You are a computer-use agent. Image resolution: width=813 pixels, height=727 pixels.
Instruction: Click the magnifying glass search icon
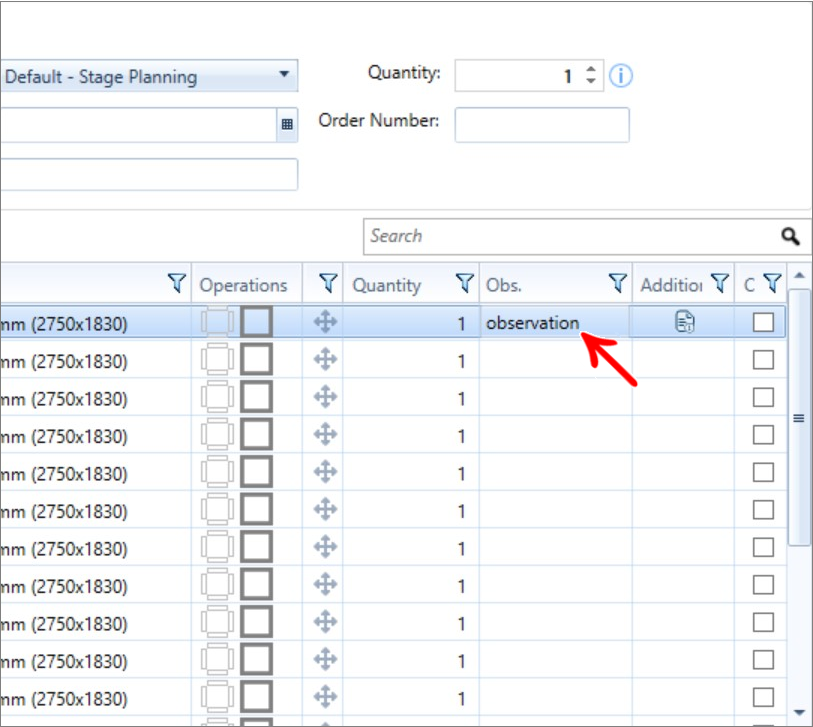(x=790, y=236)
